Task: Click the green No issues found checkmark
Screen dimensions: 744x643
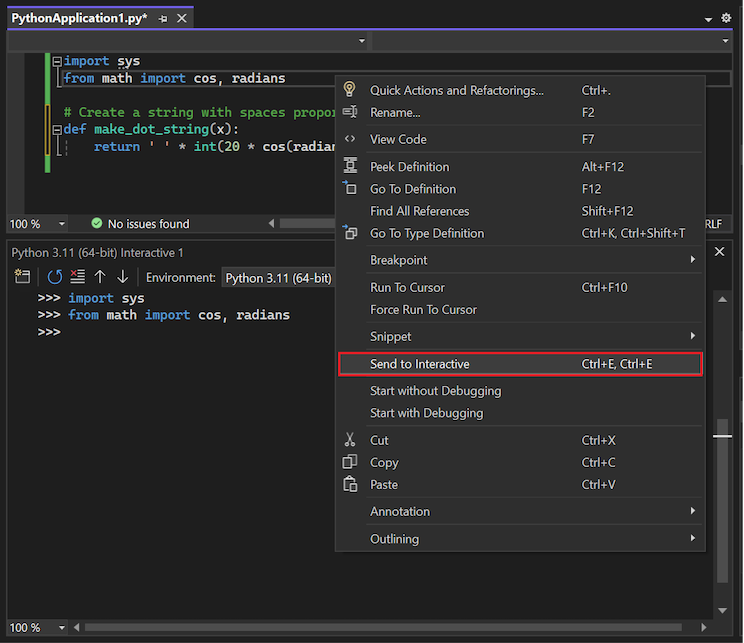Action: tap(97, 224)
